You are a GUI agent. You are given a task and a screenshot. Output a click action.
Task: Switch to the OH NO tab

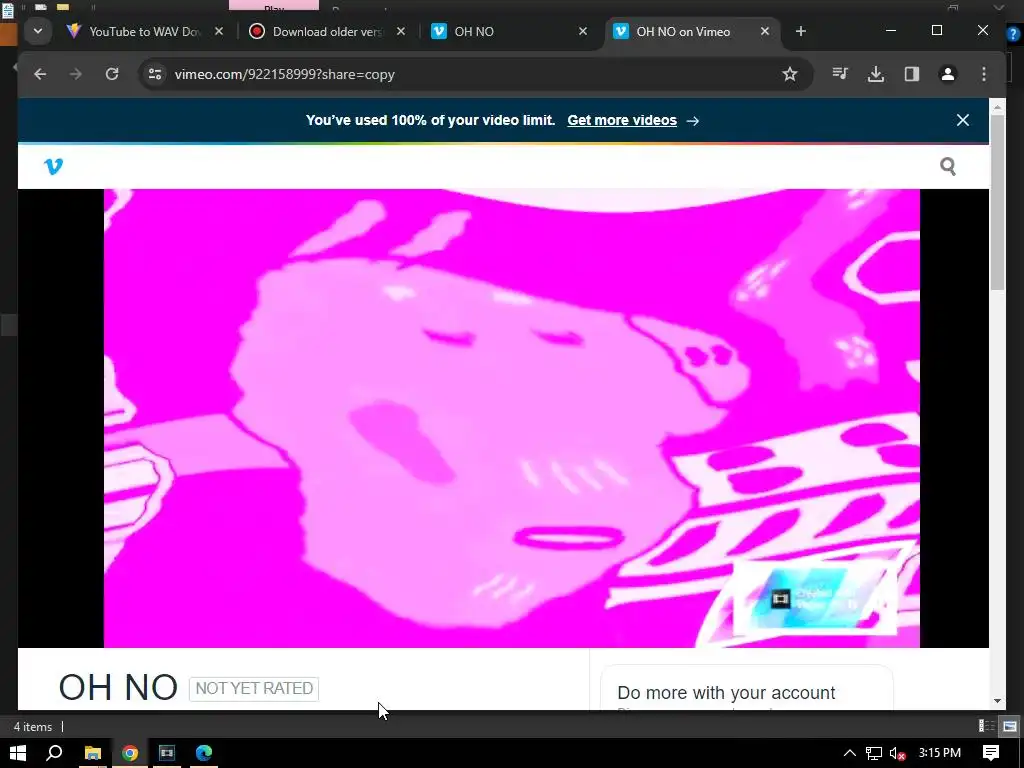[502, 31]
